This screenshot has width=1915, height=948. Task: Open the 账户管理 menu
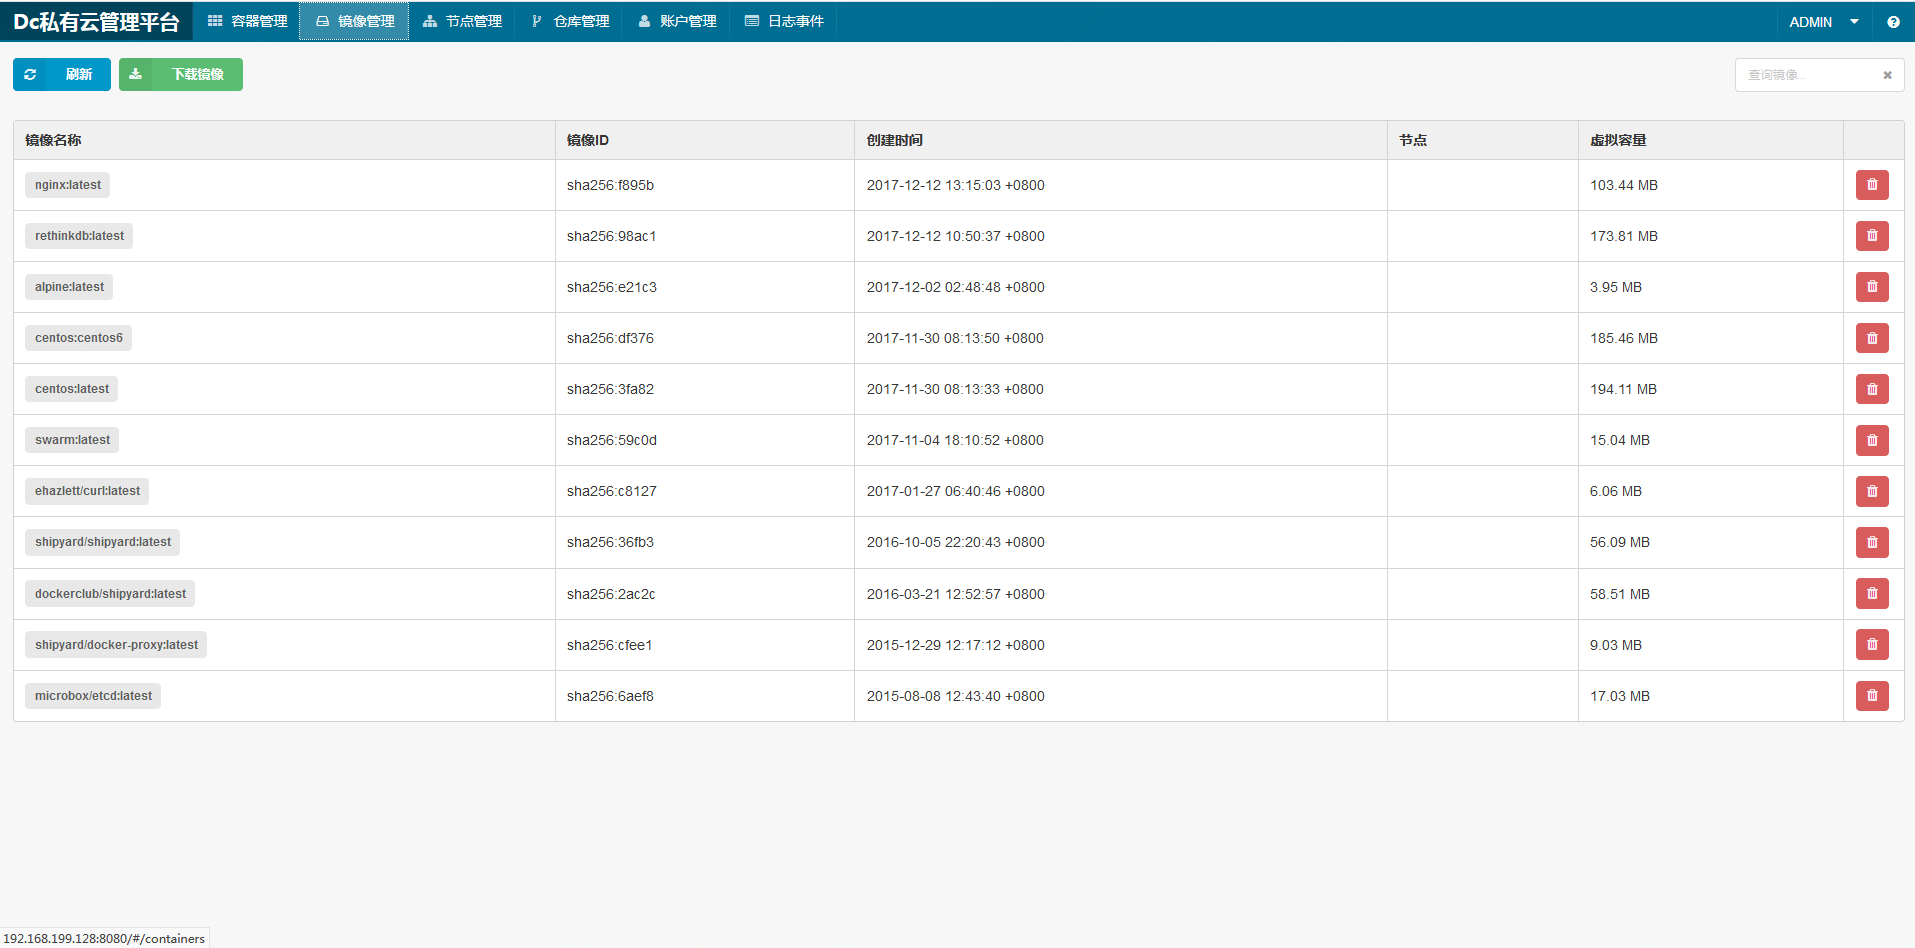click(677, 21)
